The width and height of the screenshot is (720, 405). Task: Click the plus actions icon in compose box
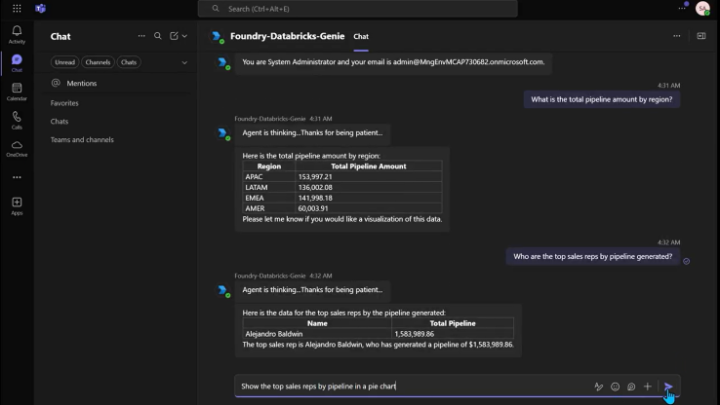click(647, 387)
